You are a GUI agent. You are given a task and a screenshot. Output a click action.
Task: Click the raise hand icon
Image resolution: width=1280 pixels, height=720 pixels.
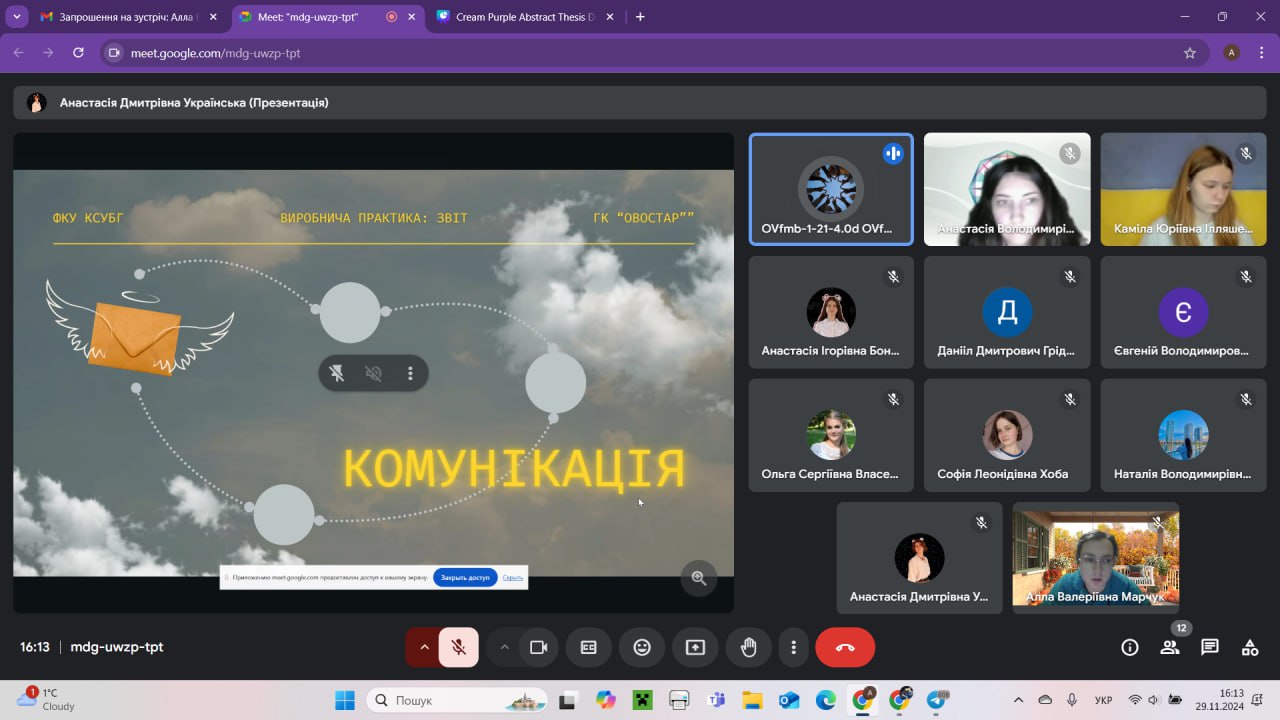748,647
